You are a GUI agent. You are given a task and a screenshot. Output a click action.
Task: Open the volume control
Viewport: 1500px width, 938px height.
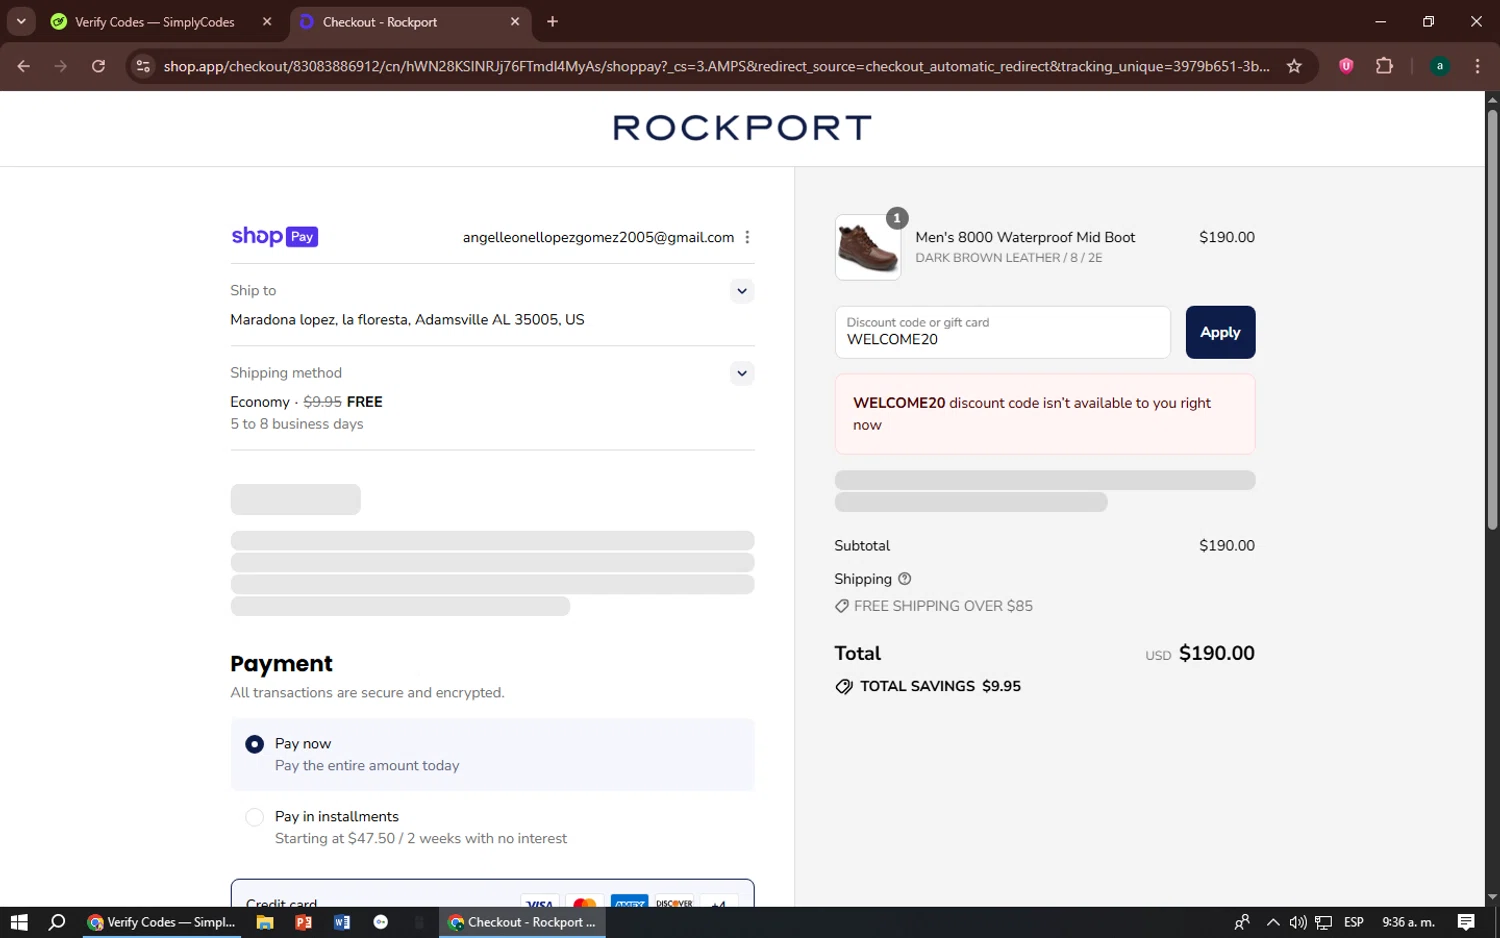coord(1298,922)
